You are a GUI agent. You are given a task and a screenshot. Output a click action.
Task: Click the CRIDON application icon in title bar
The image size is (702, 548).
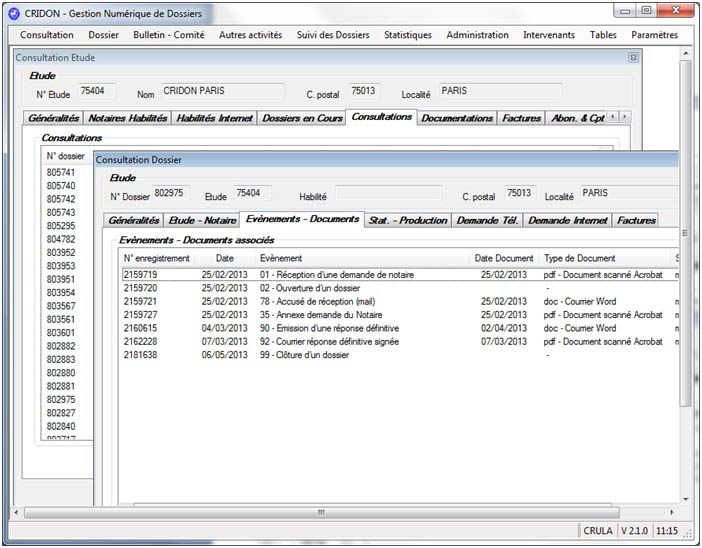[x=13, y=13]
